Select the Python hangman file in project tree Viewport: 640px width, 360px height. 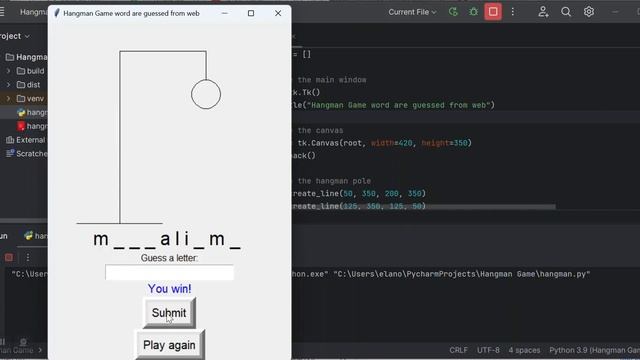(x=32, y=112)
